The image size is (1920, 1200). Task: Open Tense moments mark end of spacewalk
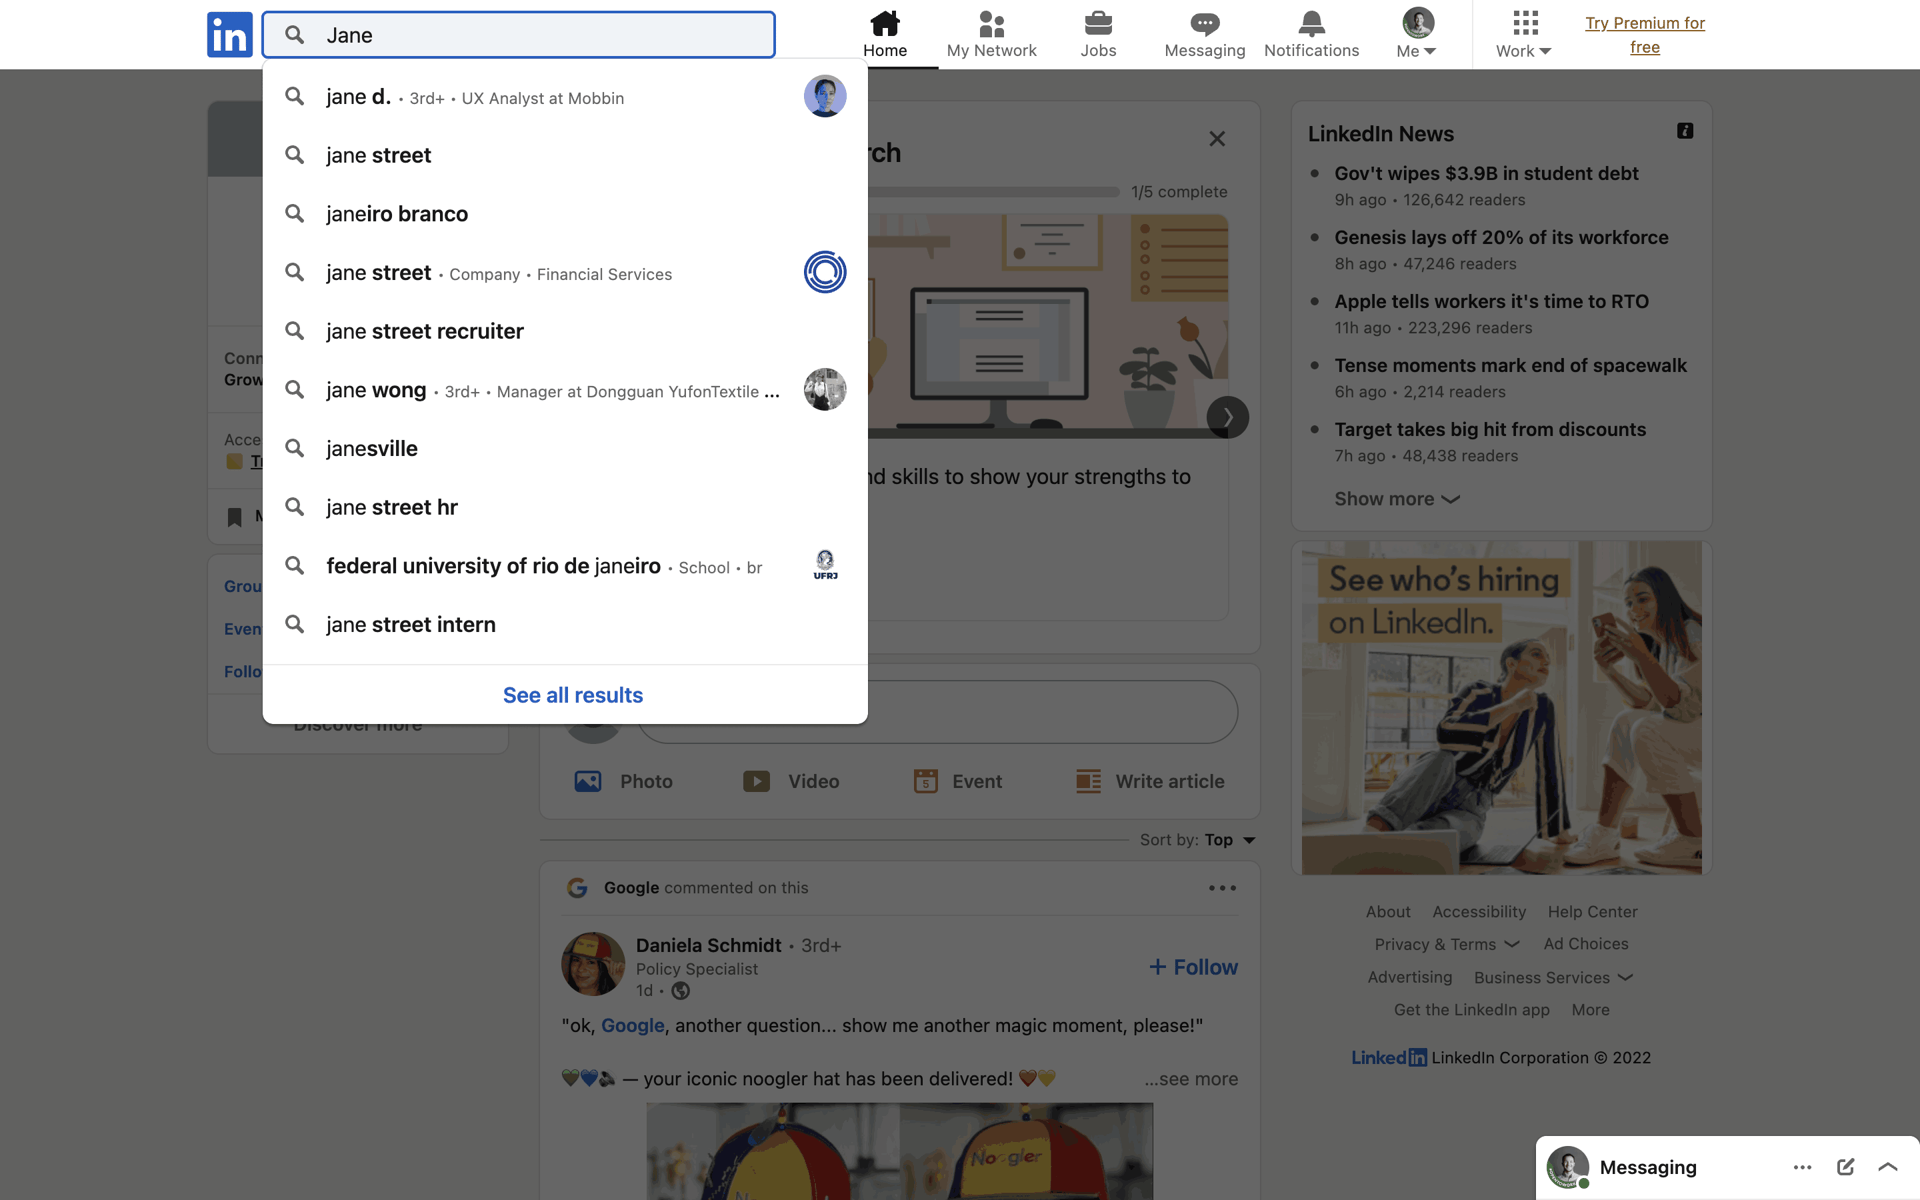pos(1510,365)
